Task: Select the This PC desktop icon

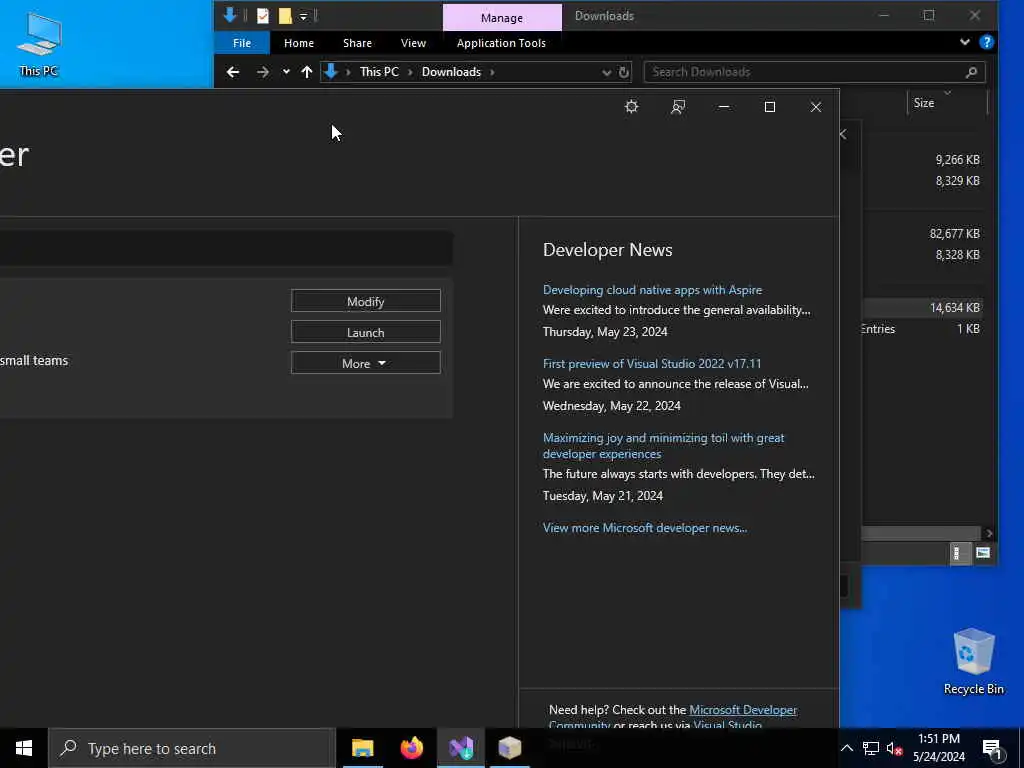Action: [39, 44]
